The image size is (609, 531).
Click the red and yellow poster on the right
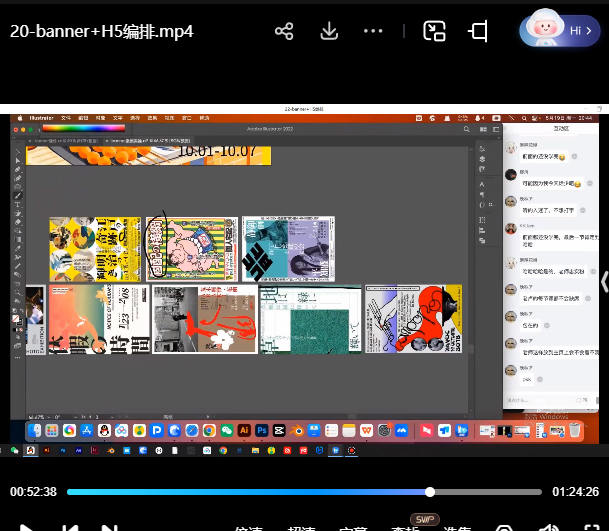tap(413, 319)
